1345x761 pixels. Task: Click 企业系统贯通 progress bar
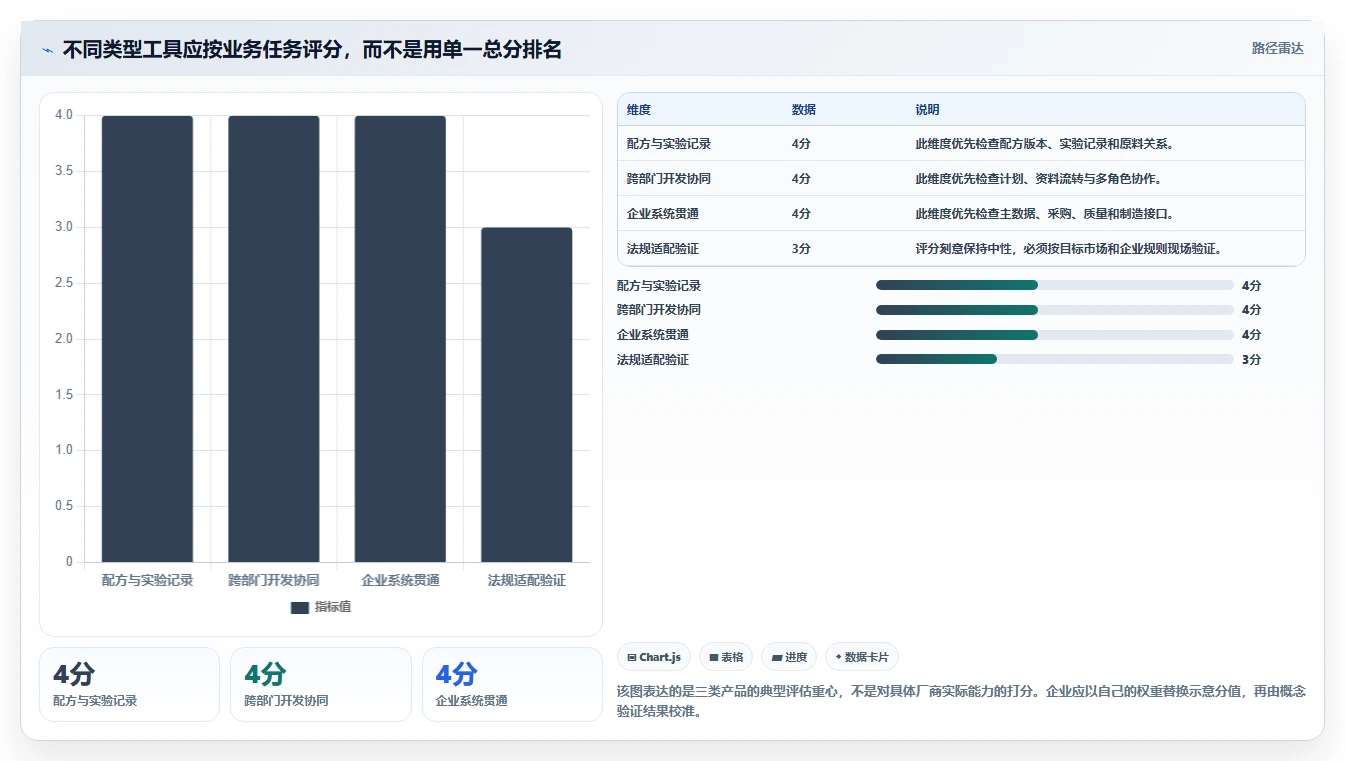pos(1055,335)
